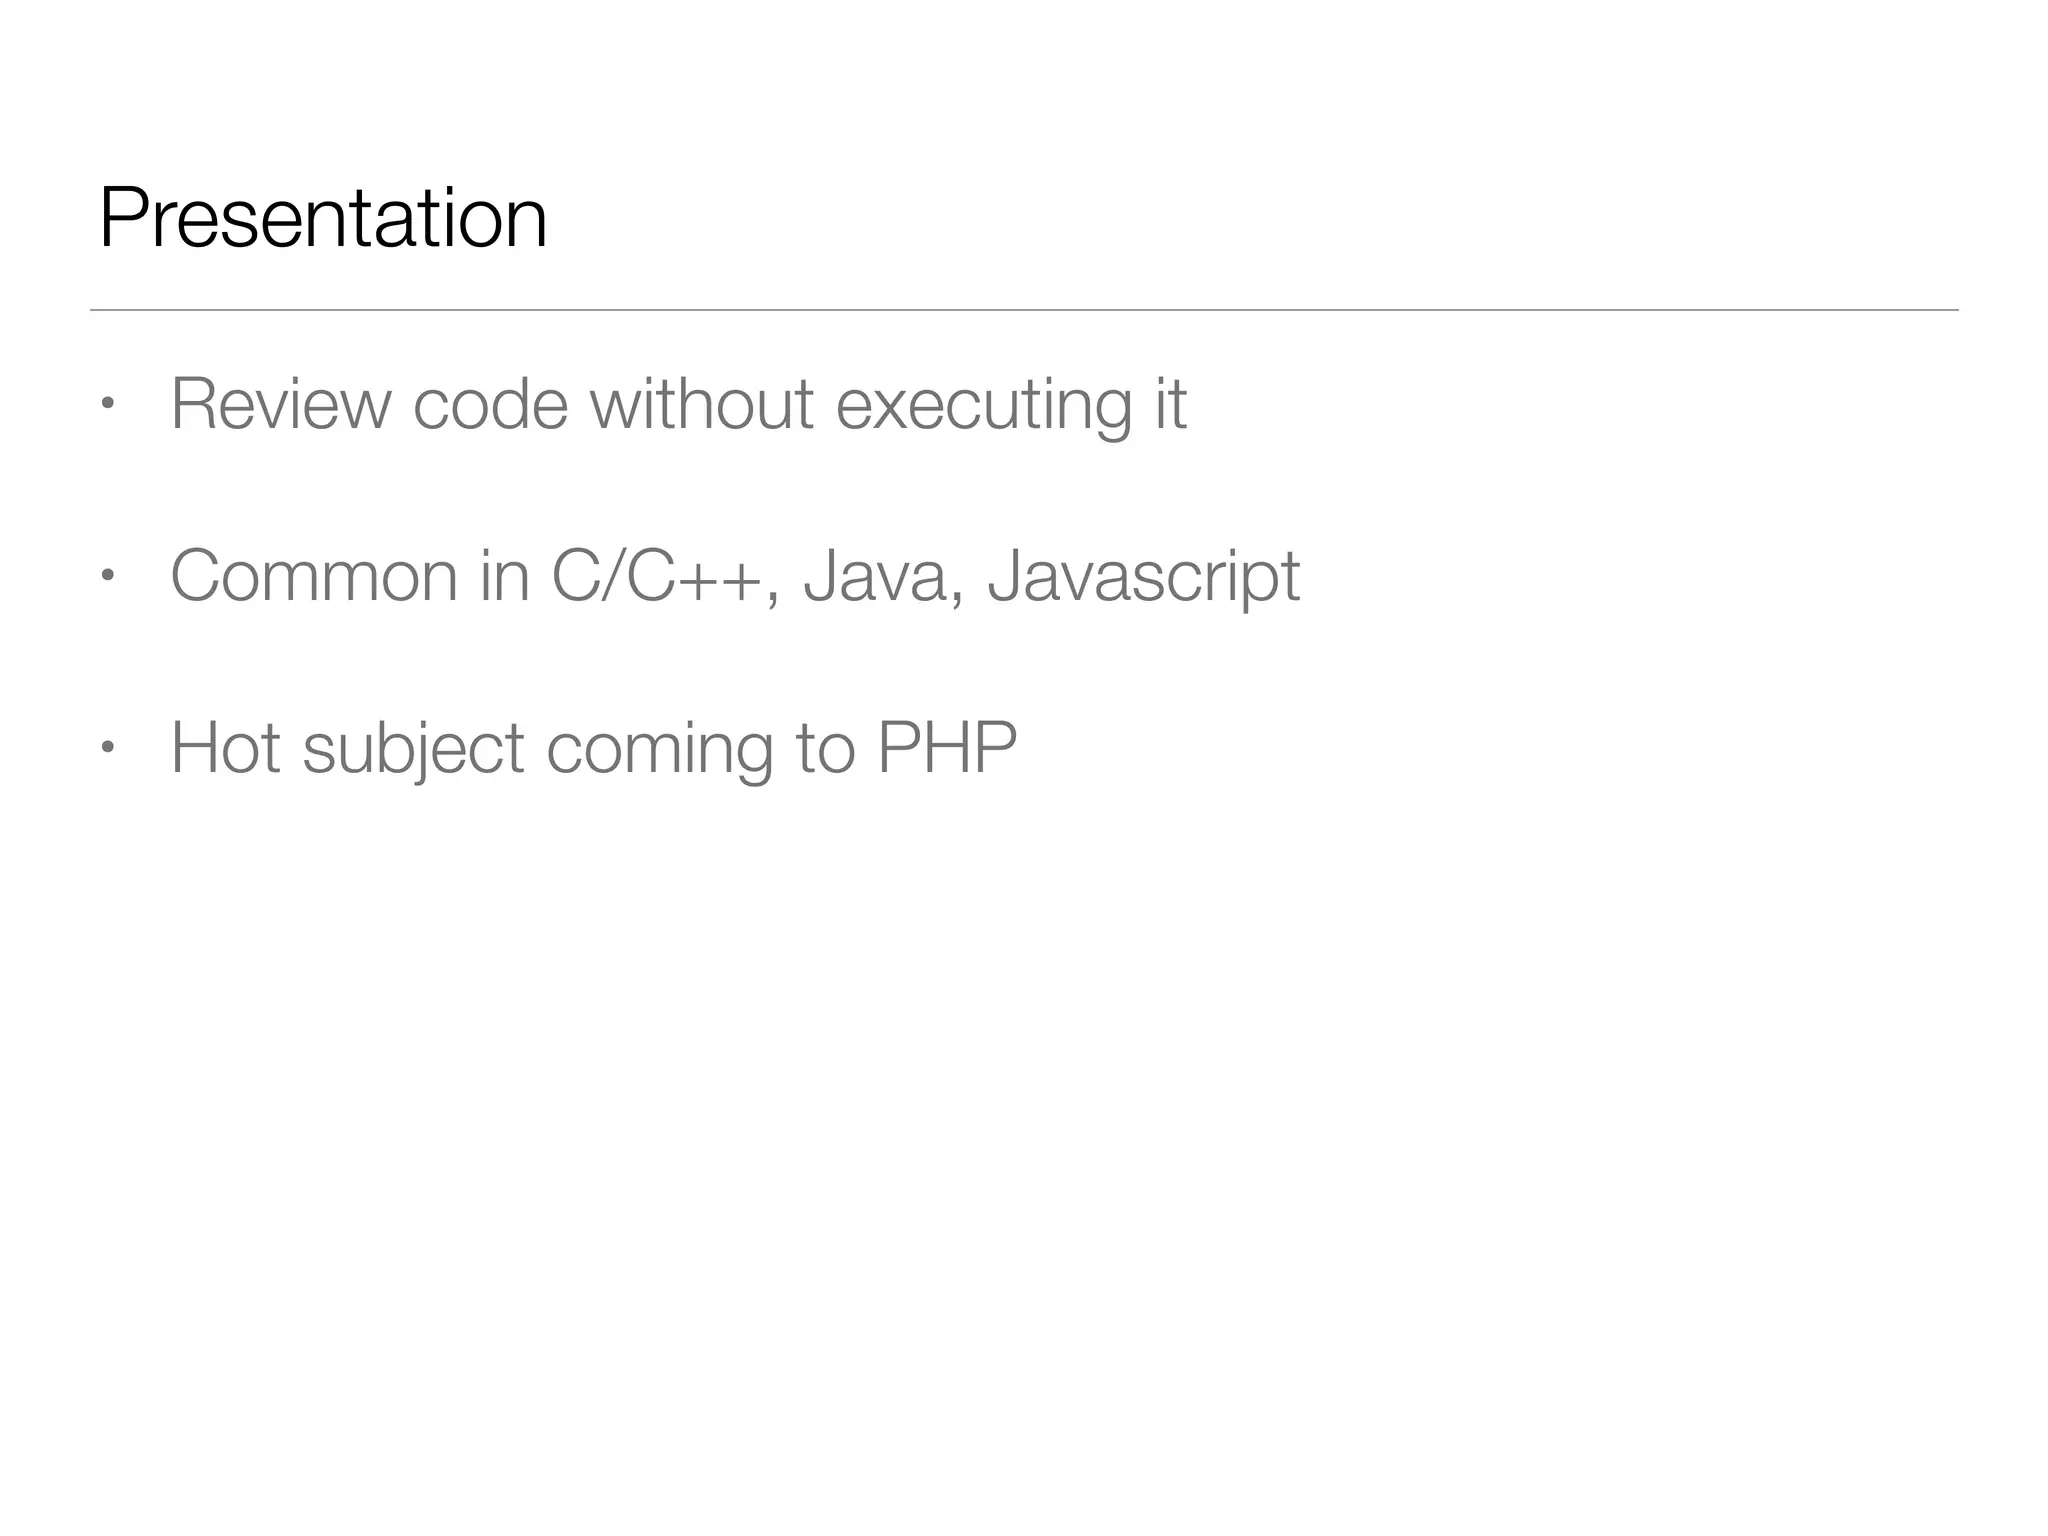The image size is (2048, 1536).
Task: Place cursor on the word "coming"
Action: [659, 750]
